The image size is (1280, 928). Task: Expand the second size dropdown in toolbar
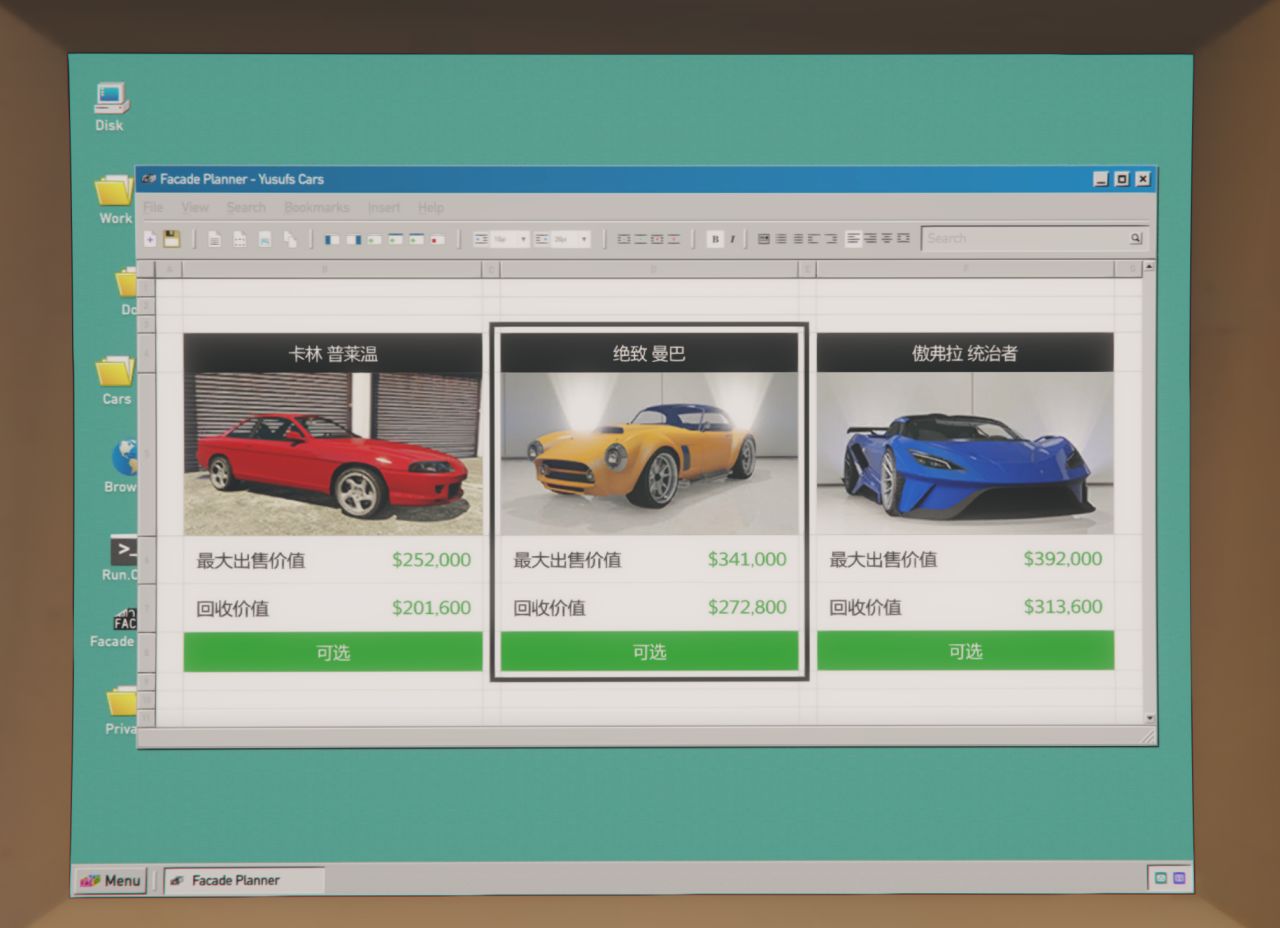click(x=584, y=239)
